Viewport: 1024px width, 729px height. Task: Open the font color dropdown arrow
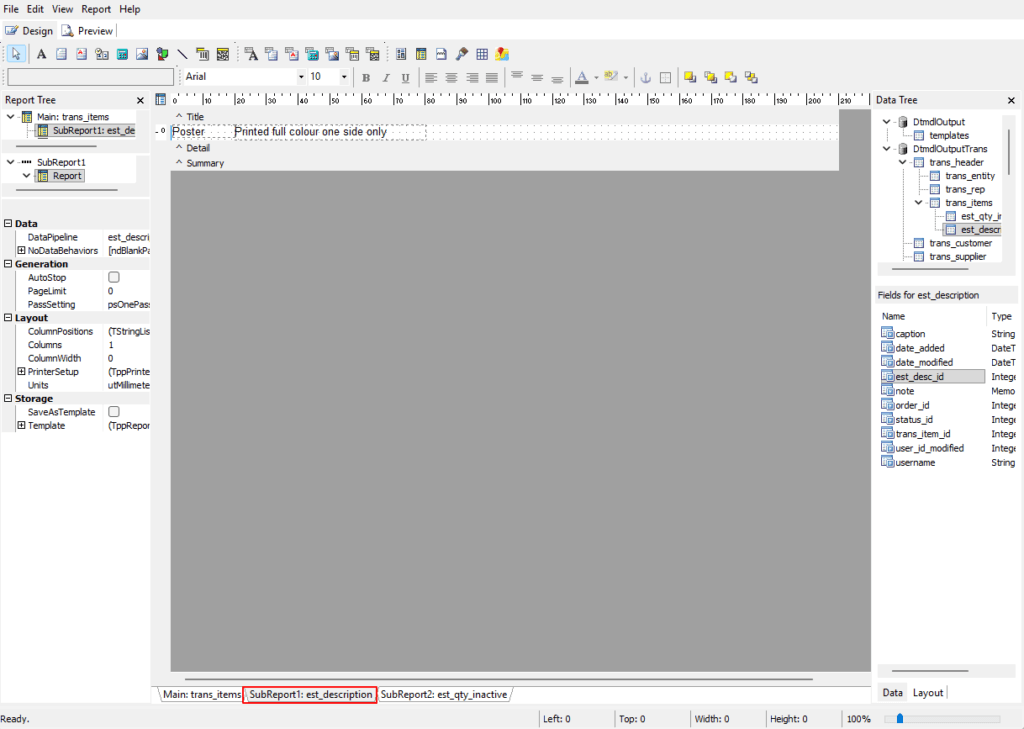click(596, 78)
